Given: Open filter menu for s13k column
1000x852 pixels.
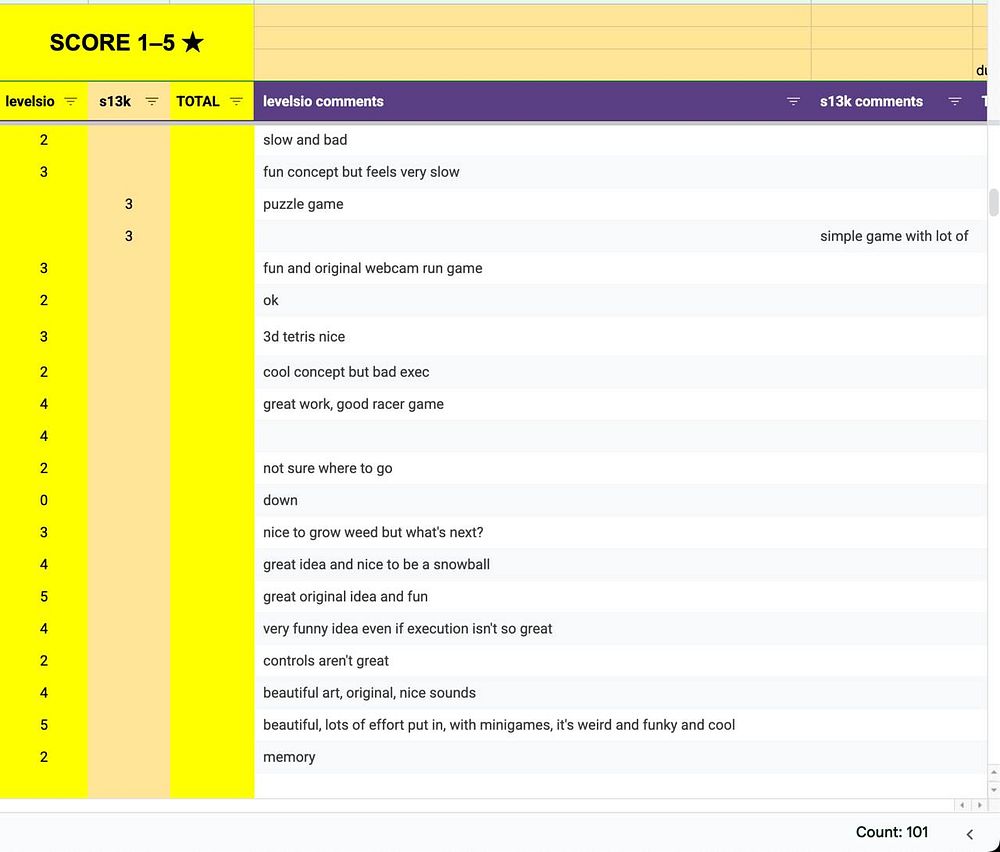Looking at the screenshot, I should click(x=152, y=101).
